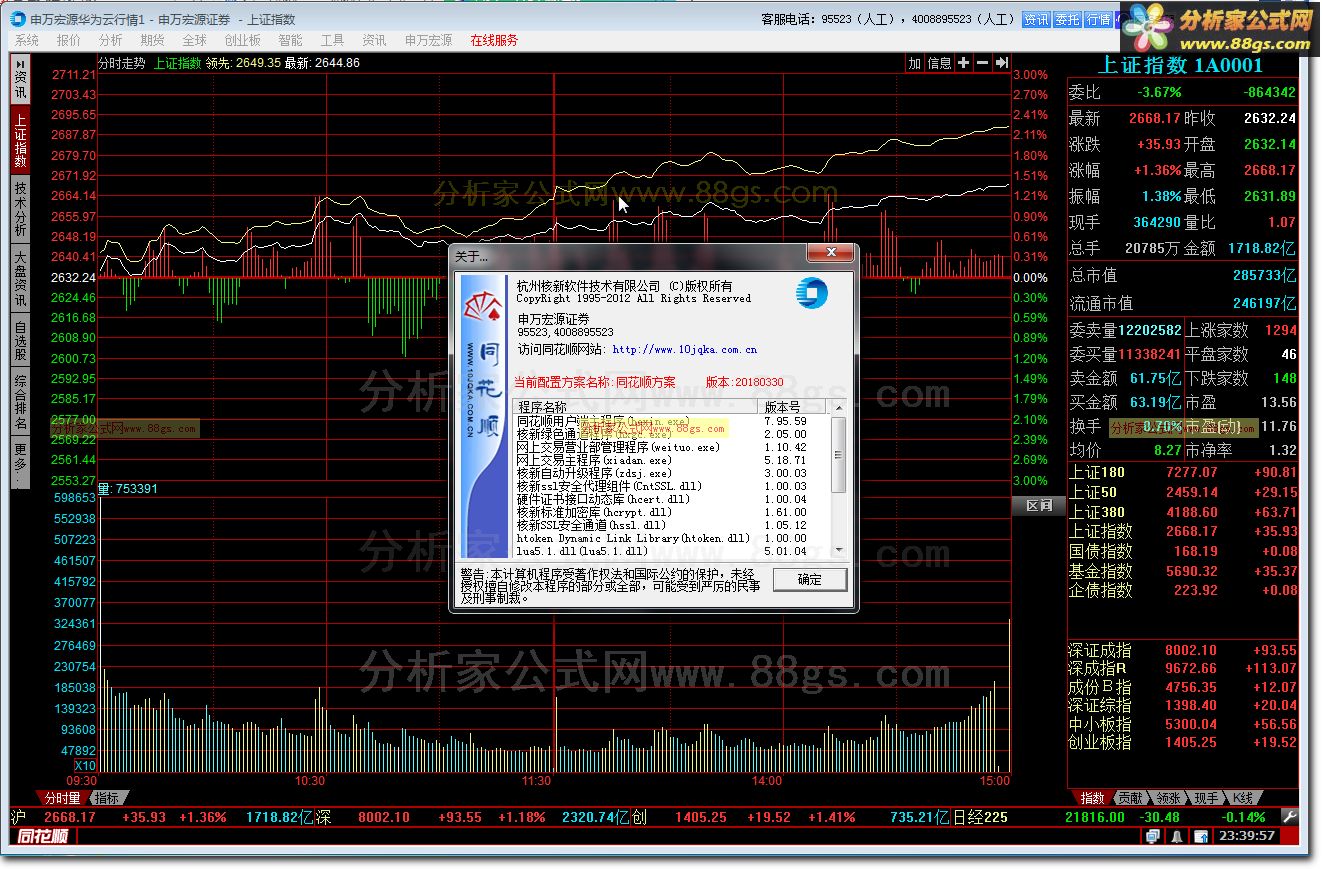
Task: Click the minus zoom-out chart icon
Action: pyautogui.click(x=983, y=63)
